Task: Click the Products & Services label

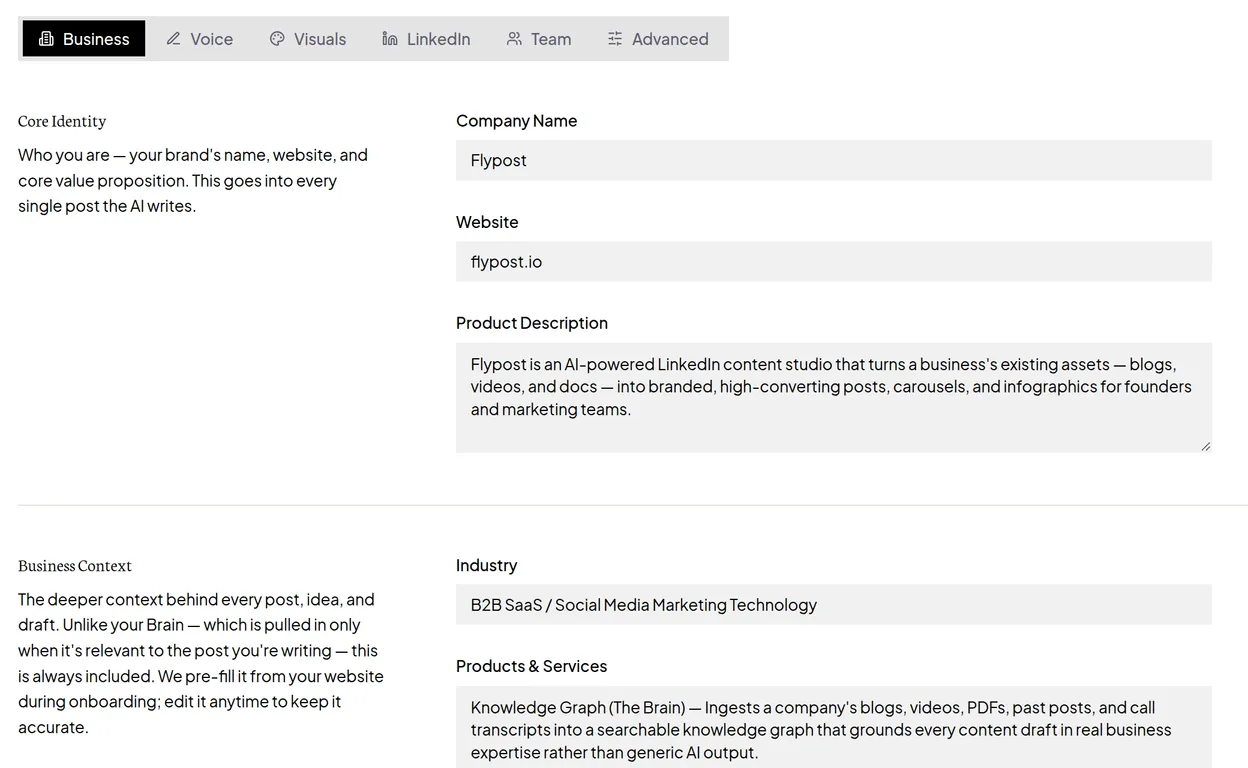Action: [x=531, y=666]
